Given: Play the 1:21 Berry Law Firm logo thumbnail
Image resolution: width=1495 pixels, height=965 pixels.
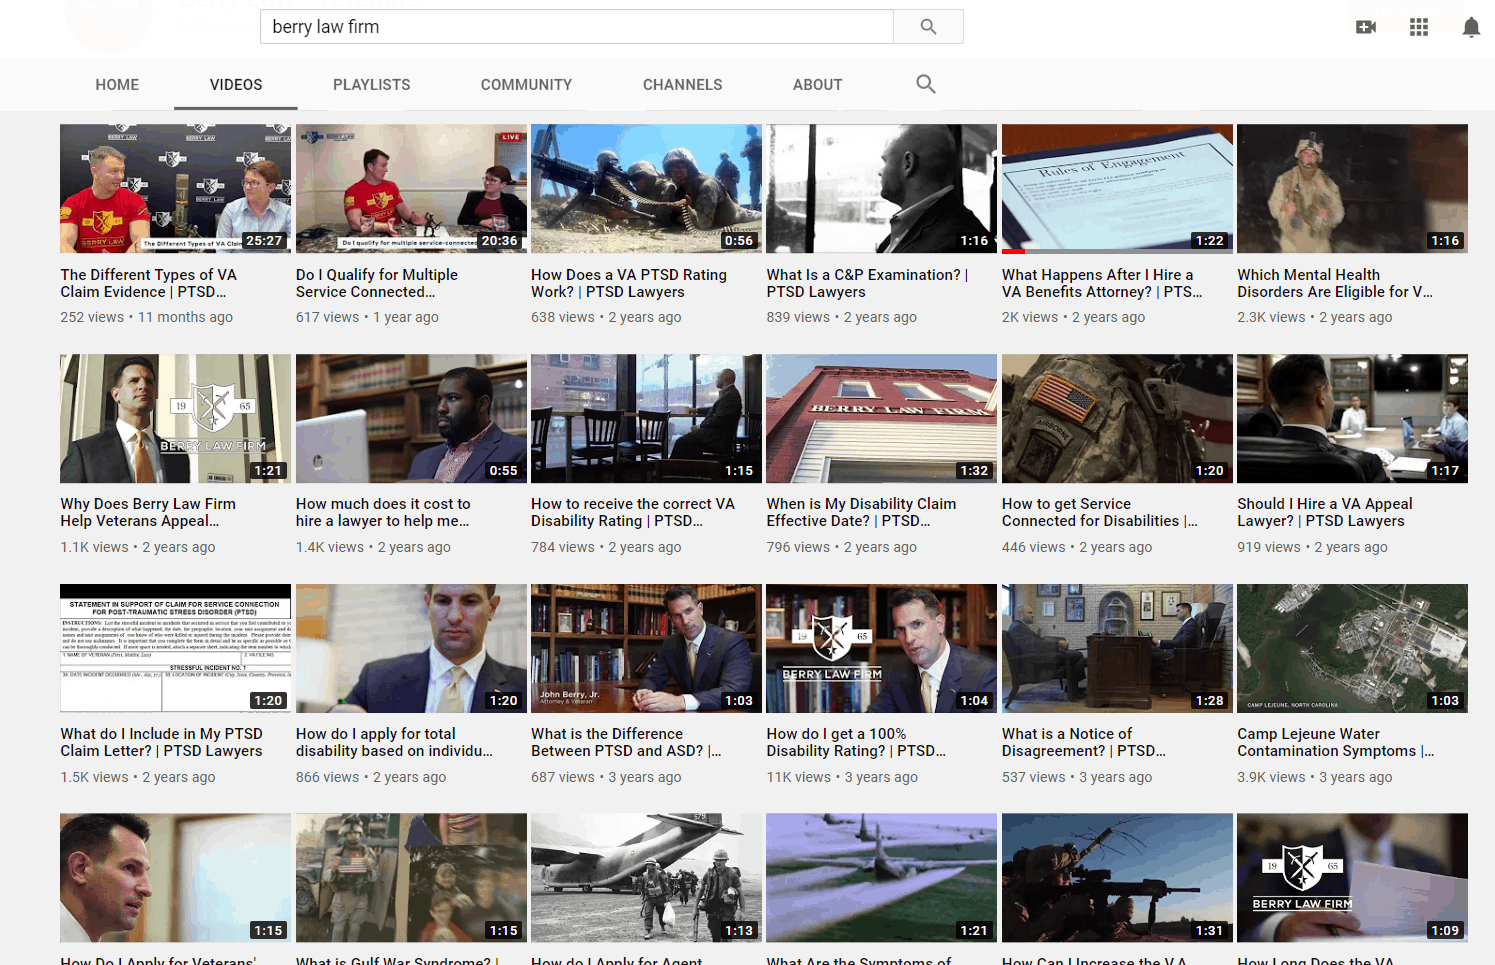Looking at the screenshot, I should (x=175, y=418).
